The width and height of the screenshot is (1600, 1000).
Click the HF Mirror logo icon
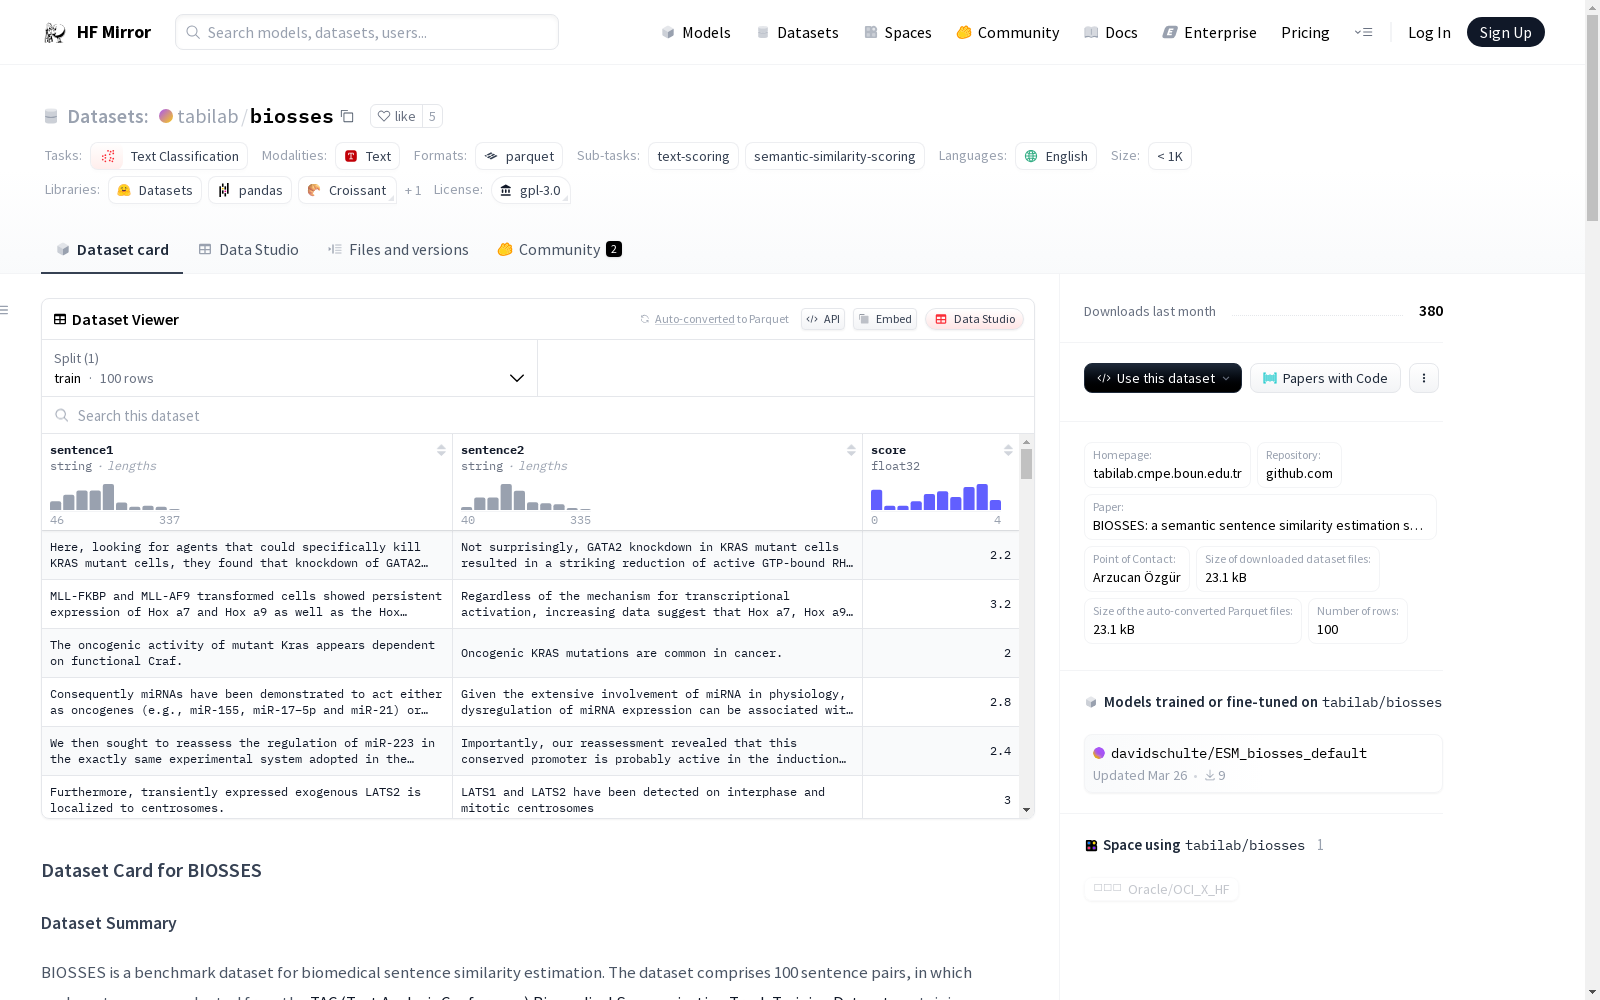tap(55, 33)
